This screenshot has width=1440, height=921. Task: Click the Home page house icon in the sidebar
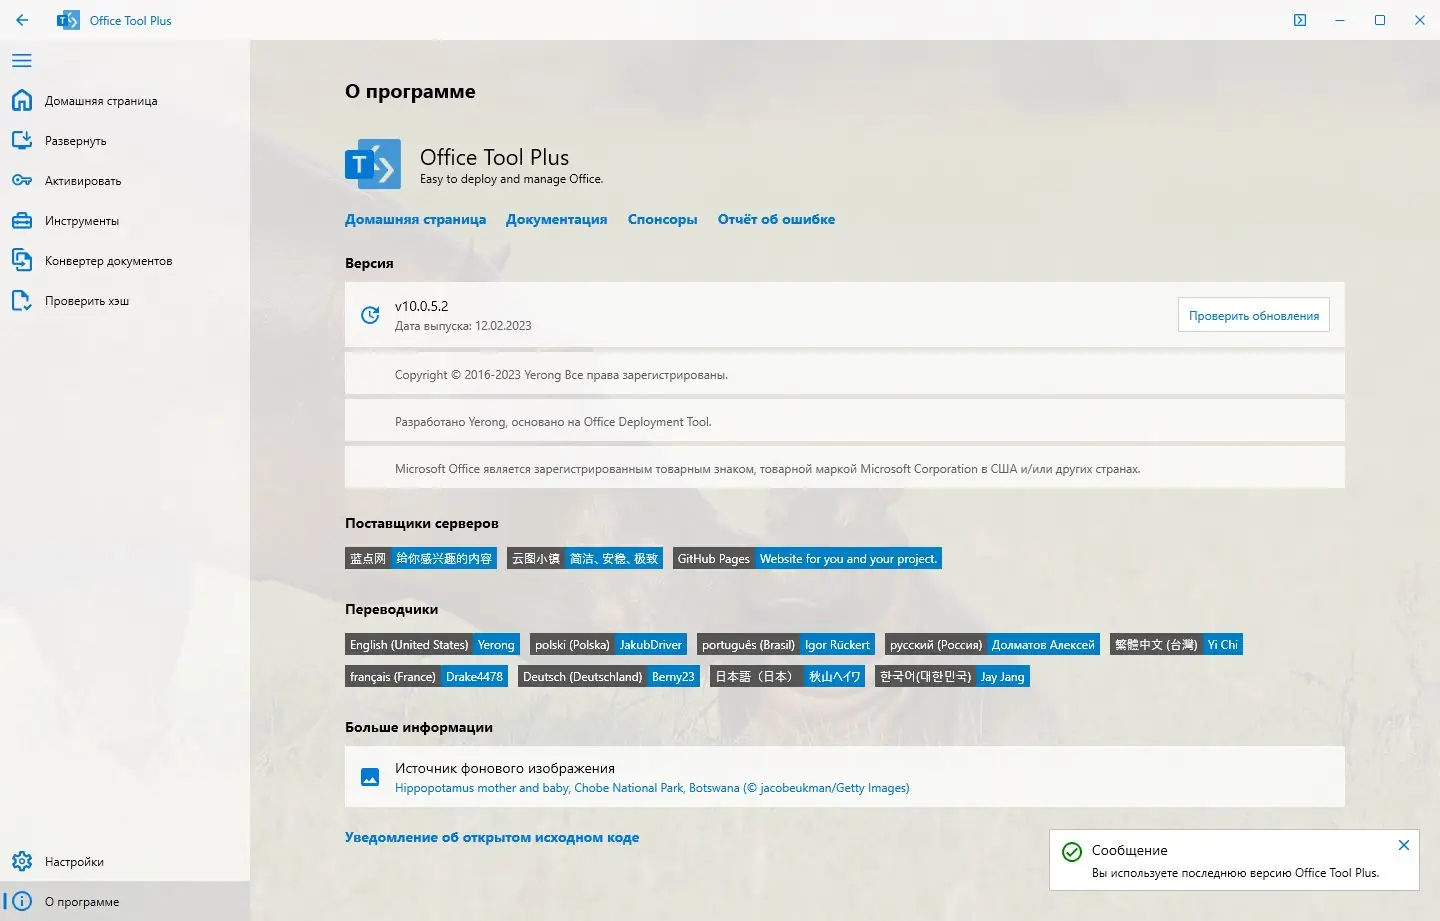point(22,100)
